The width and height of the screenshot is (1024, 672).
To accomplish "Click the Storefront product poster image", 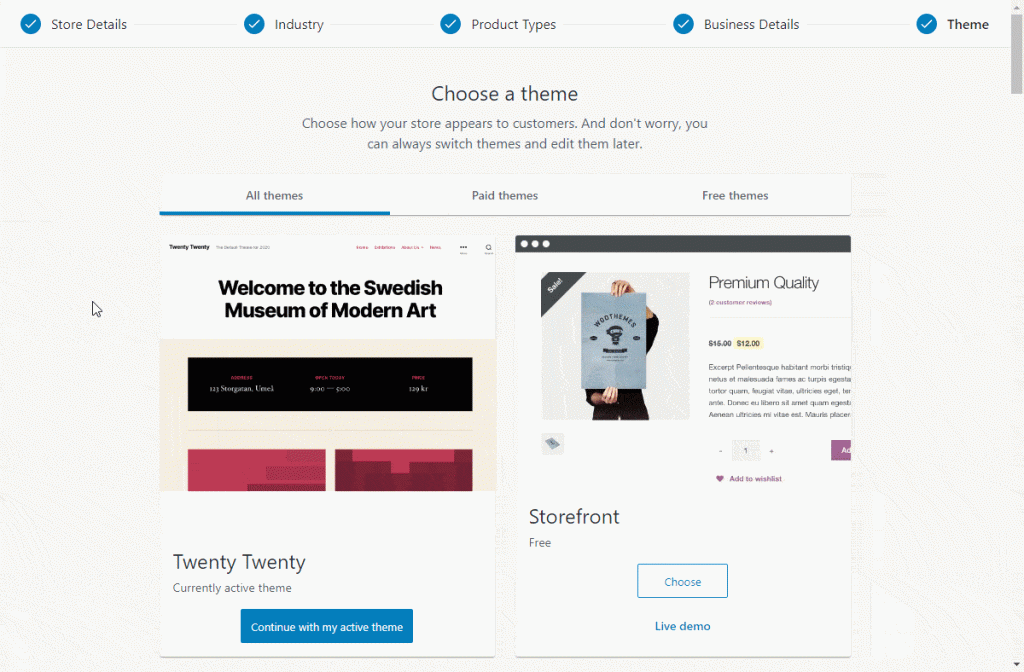I will [615, 346].
